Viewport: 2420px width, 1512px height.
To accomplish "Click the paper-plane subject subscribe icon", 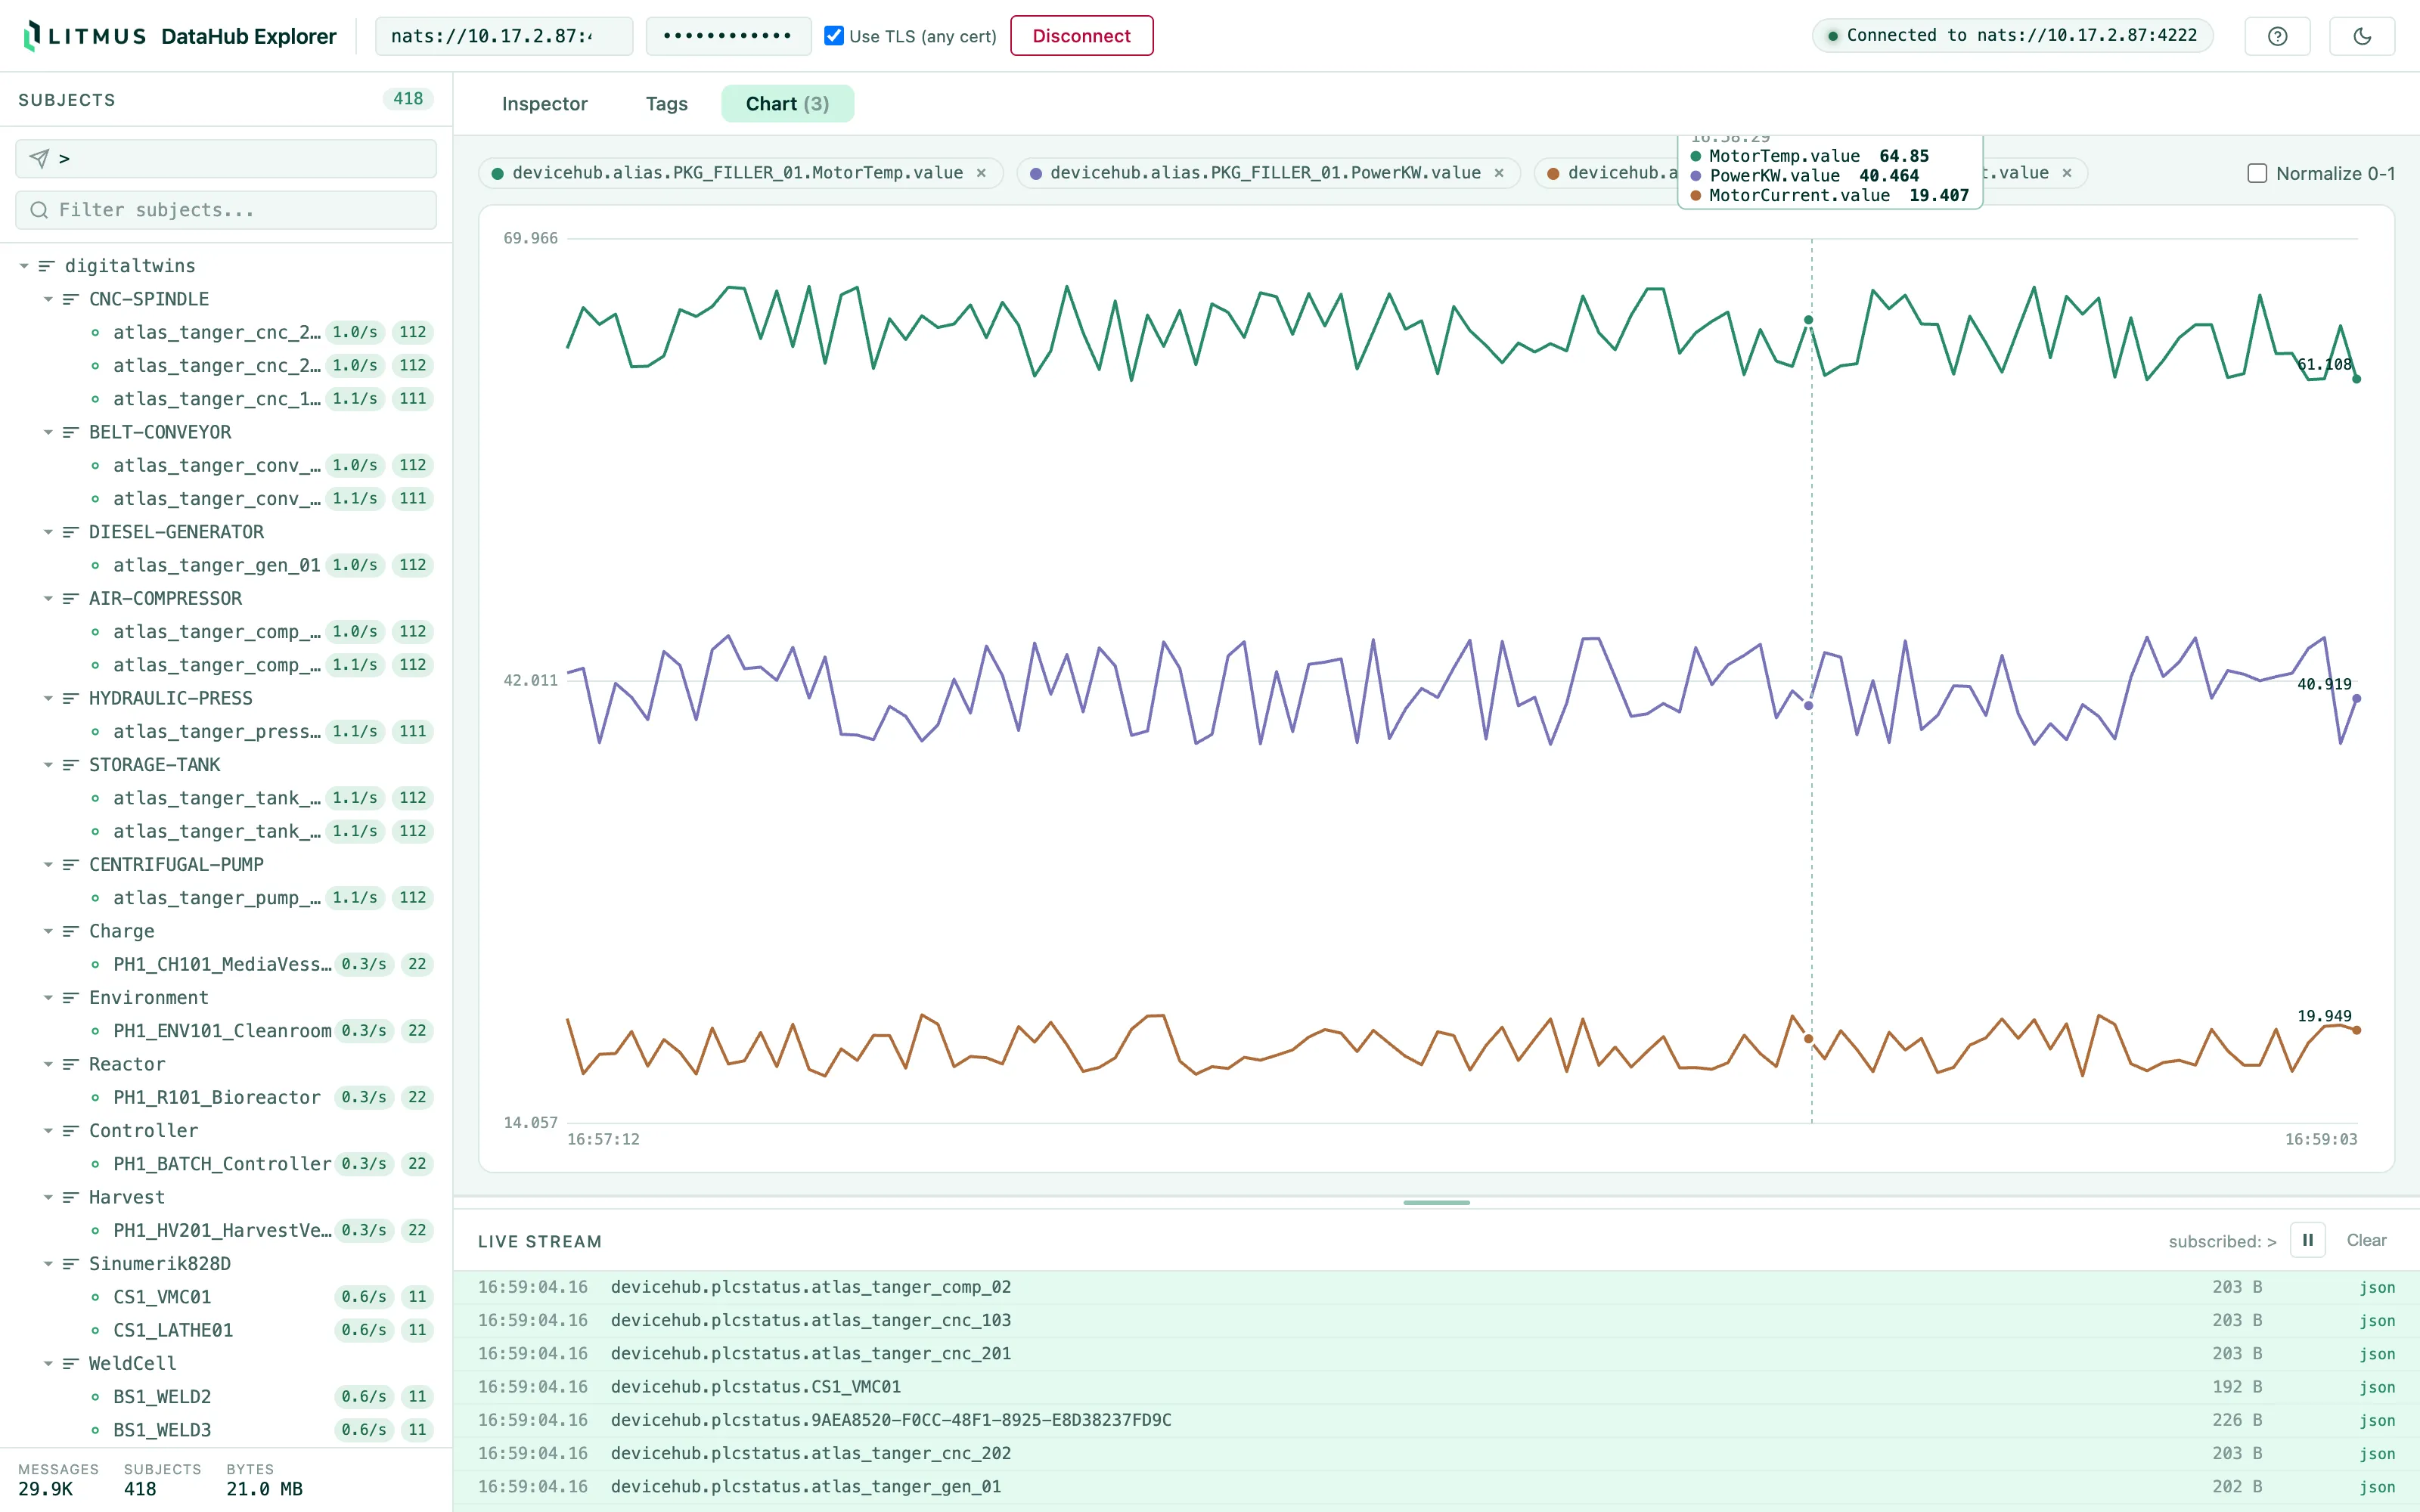I will point(39,158).
